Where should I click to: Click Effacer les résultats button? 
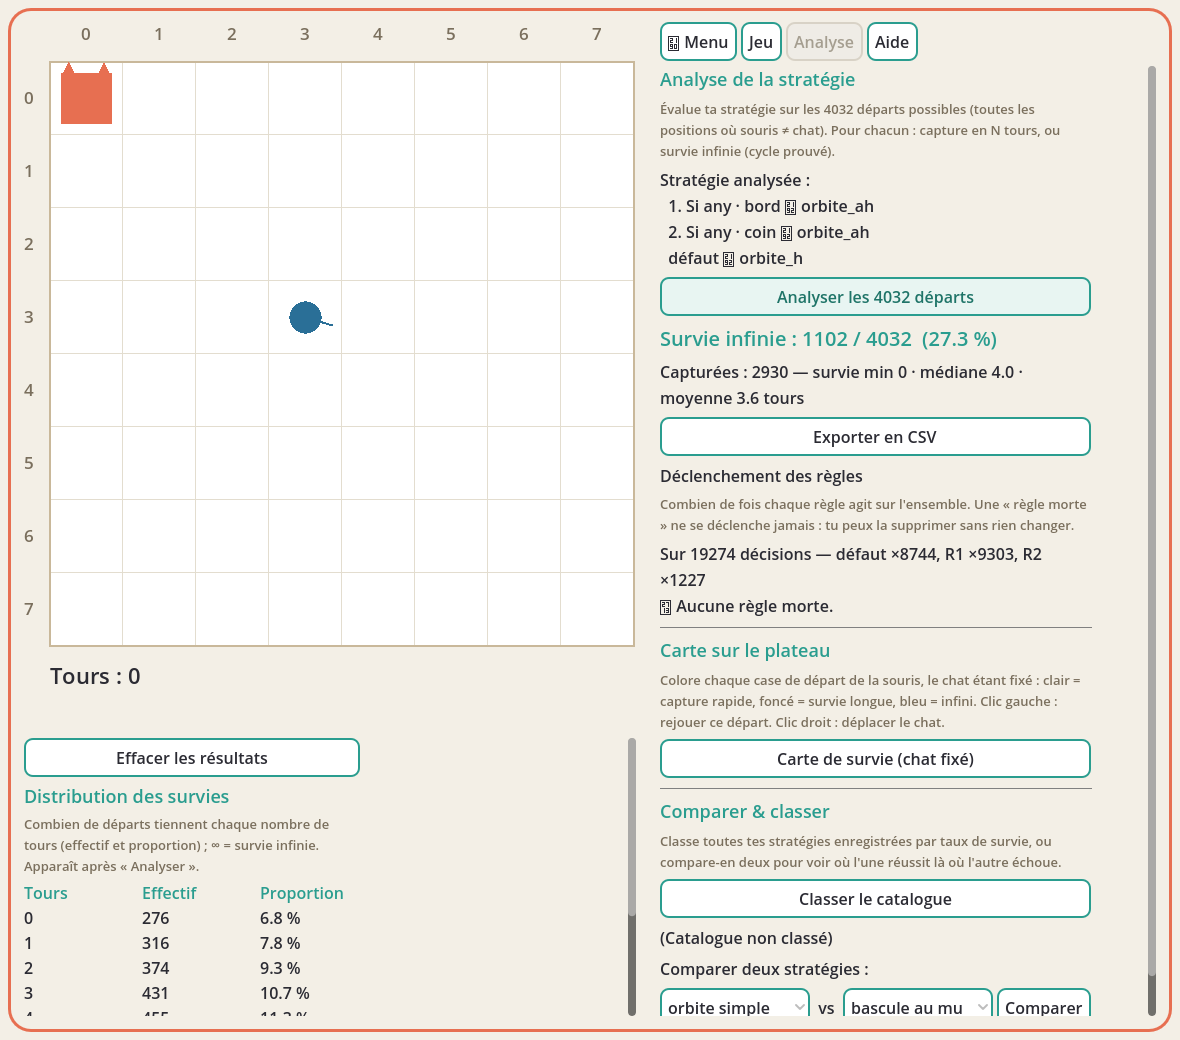tap(192, 758)
